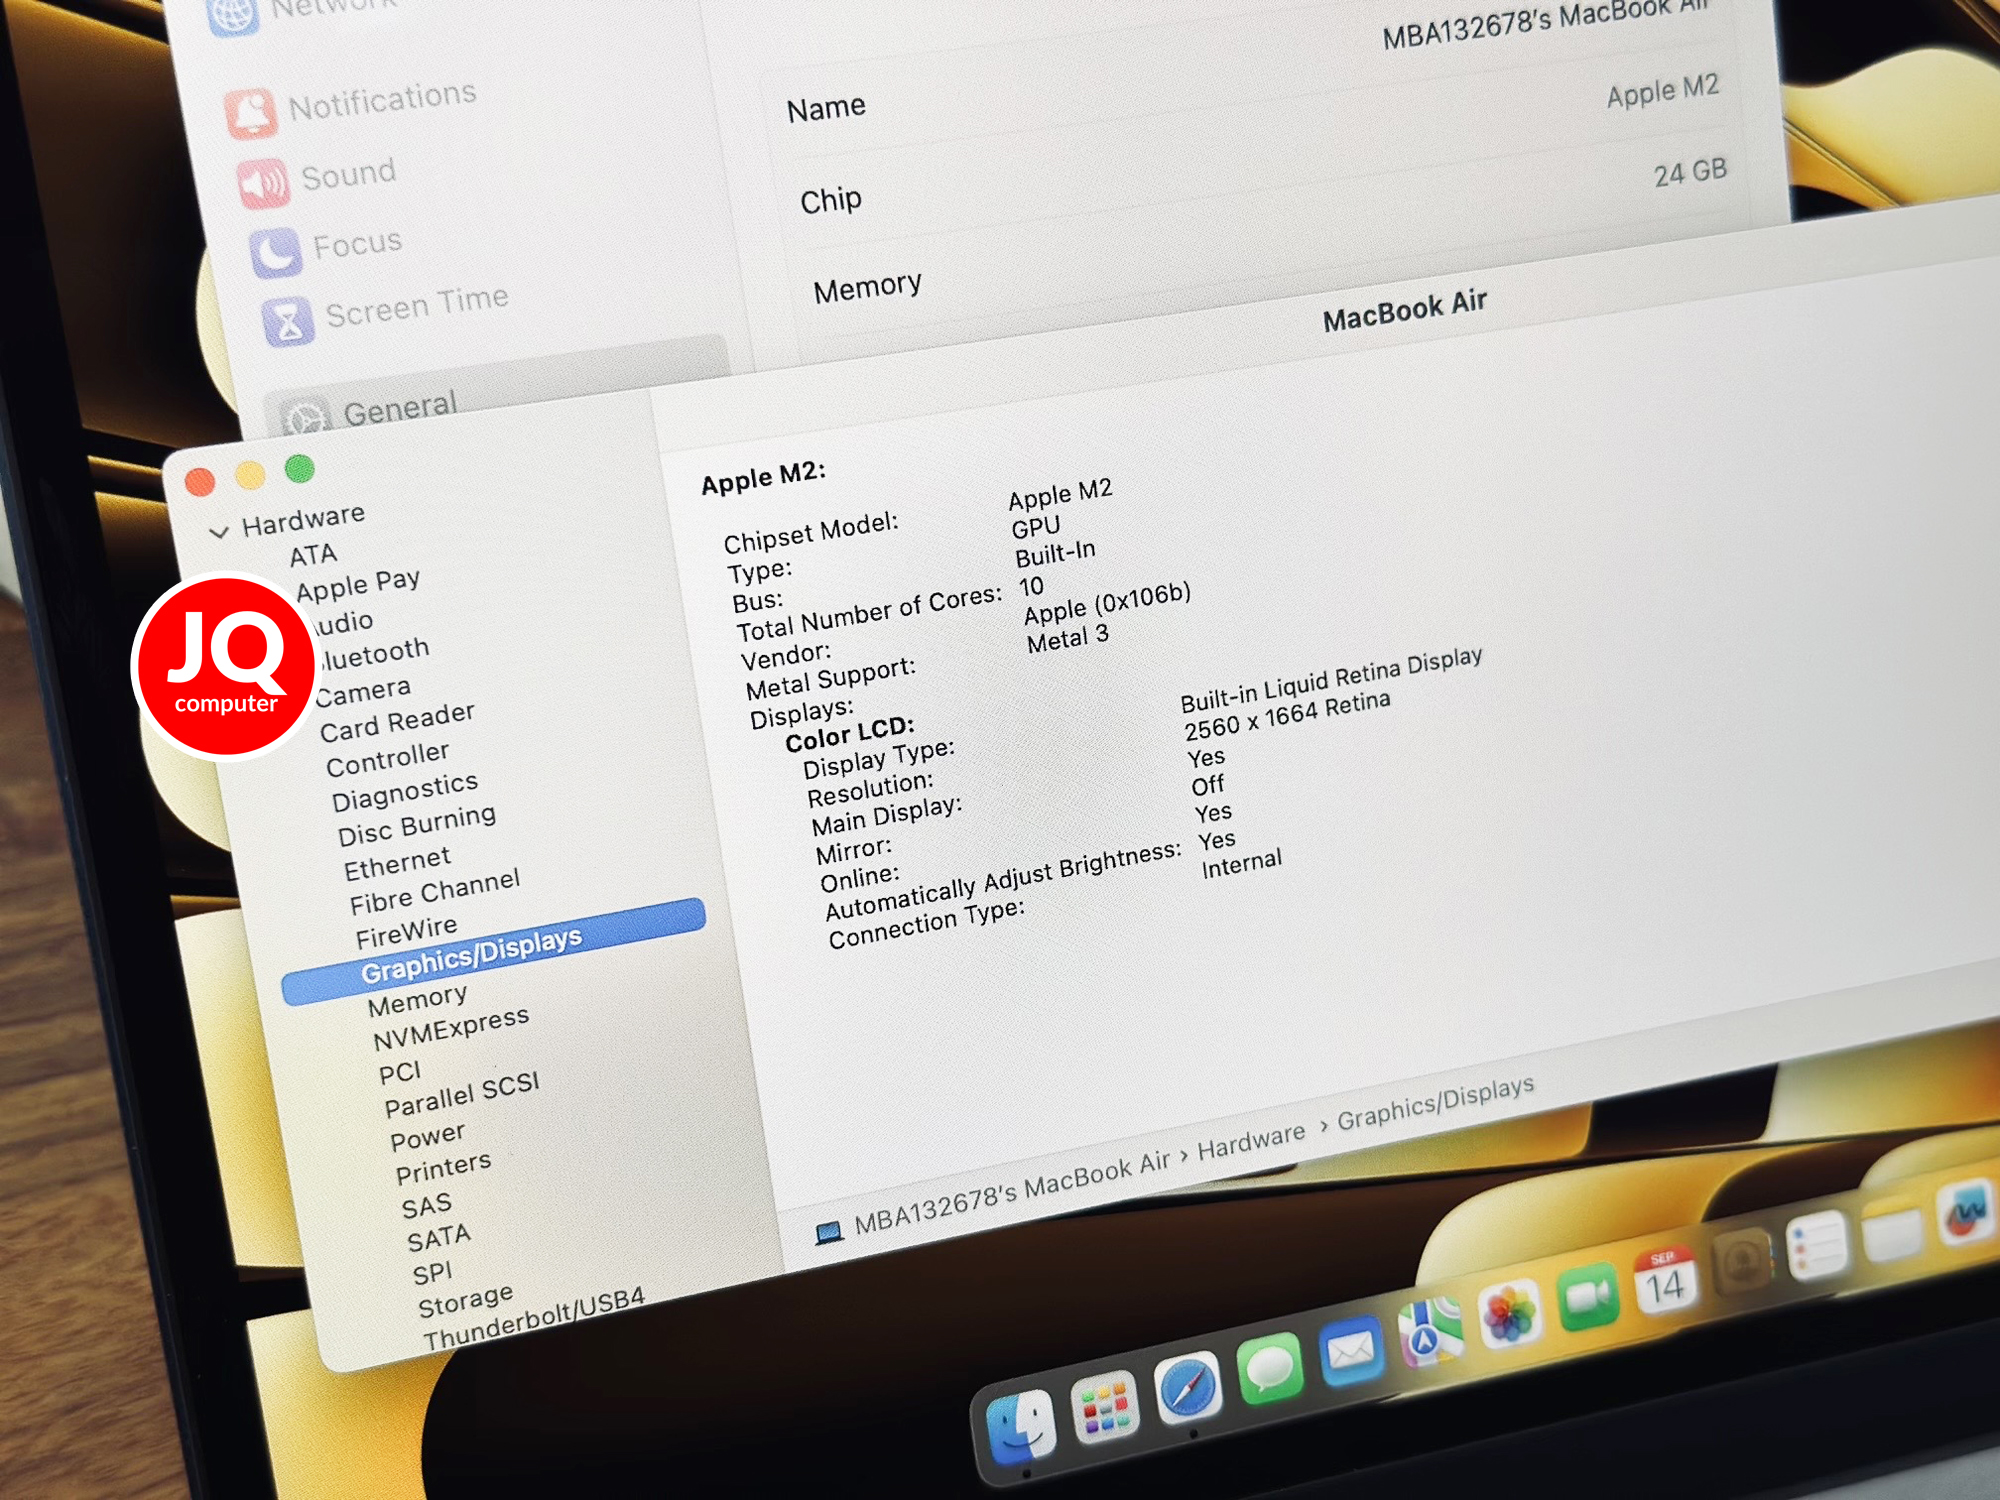Click the MacBook Air window title
The height and width of the screenshot is (1500, 2000).
1404,311
